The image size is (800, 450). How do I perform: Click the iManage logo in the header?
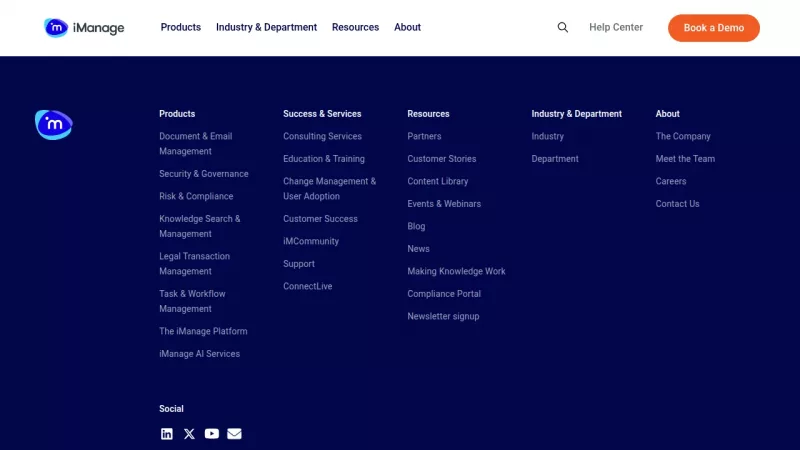click(x=84, y=28)
